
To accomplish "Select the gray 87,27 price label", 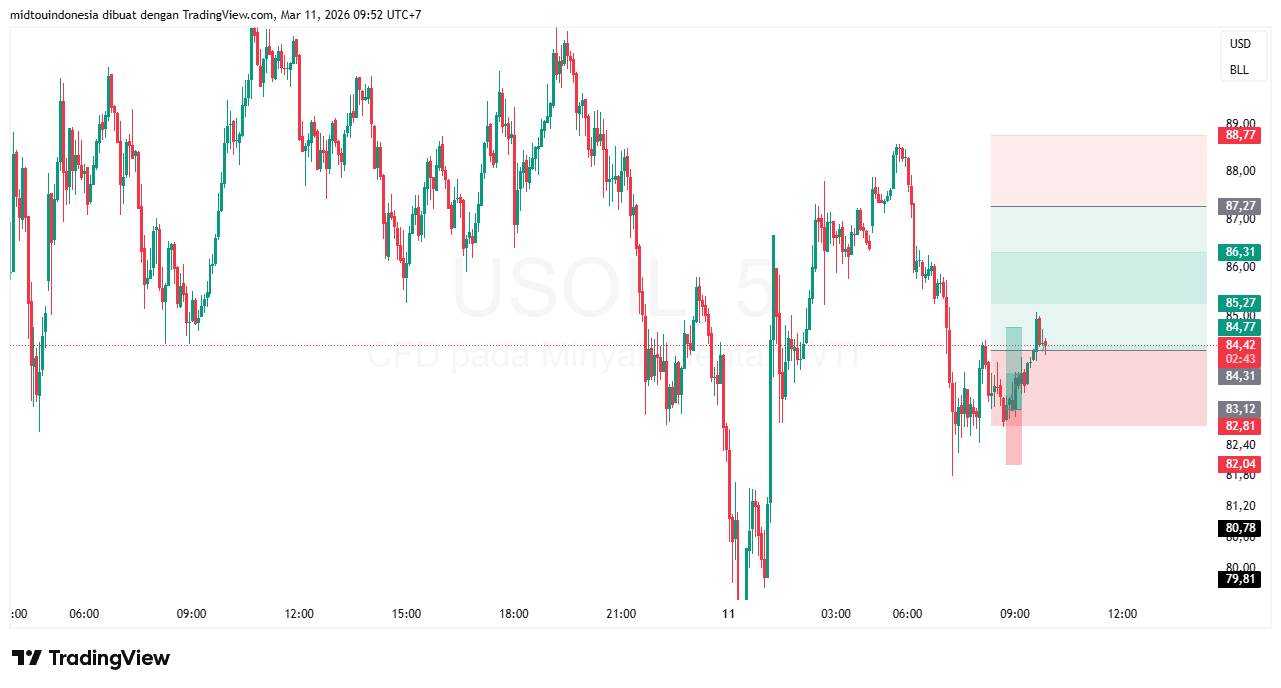I will [1240, 207].
